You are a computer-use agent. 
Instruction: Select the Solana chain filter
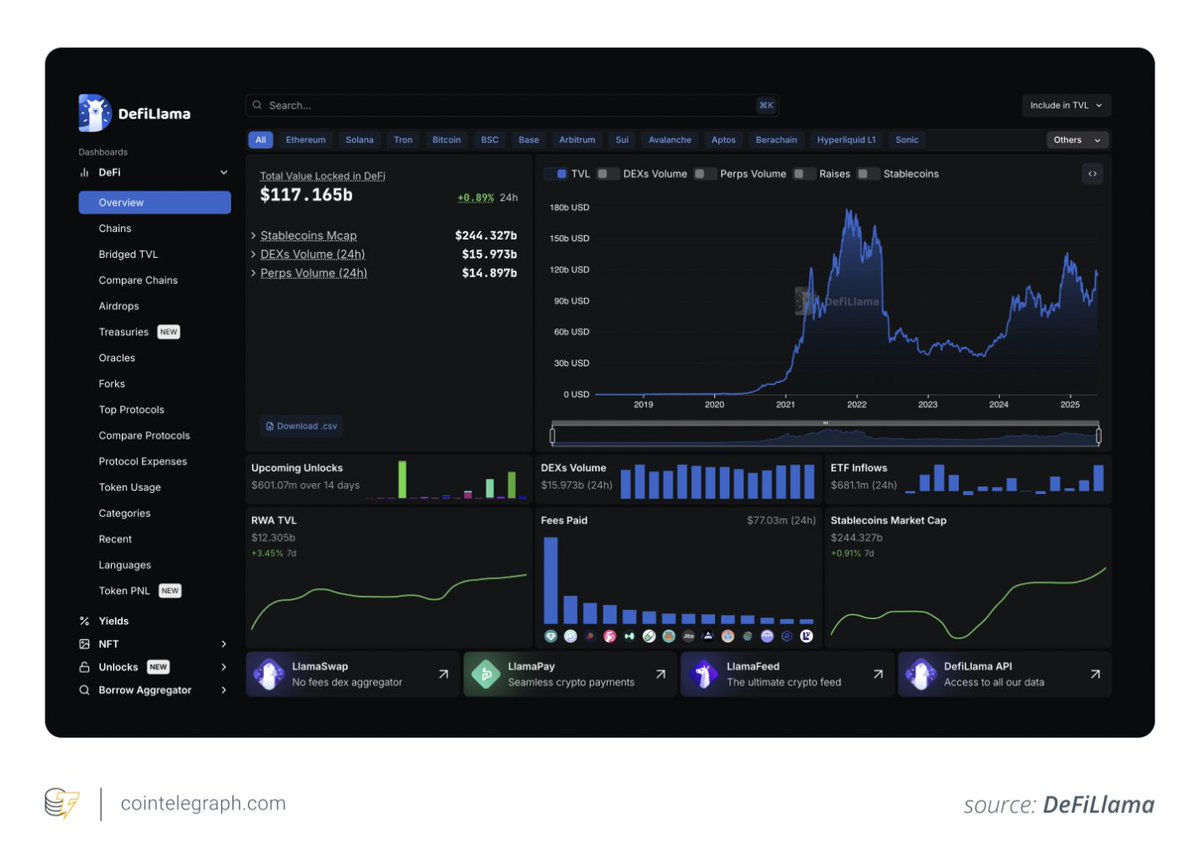[359, 140]
